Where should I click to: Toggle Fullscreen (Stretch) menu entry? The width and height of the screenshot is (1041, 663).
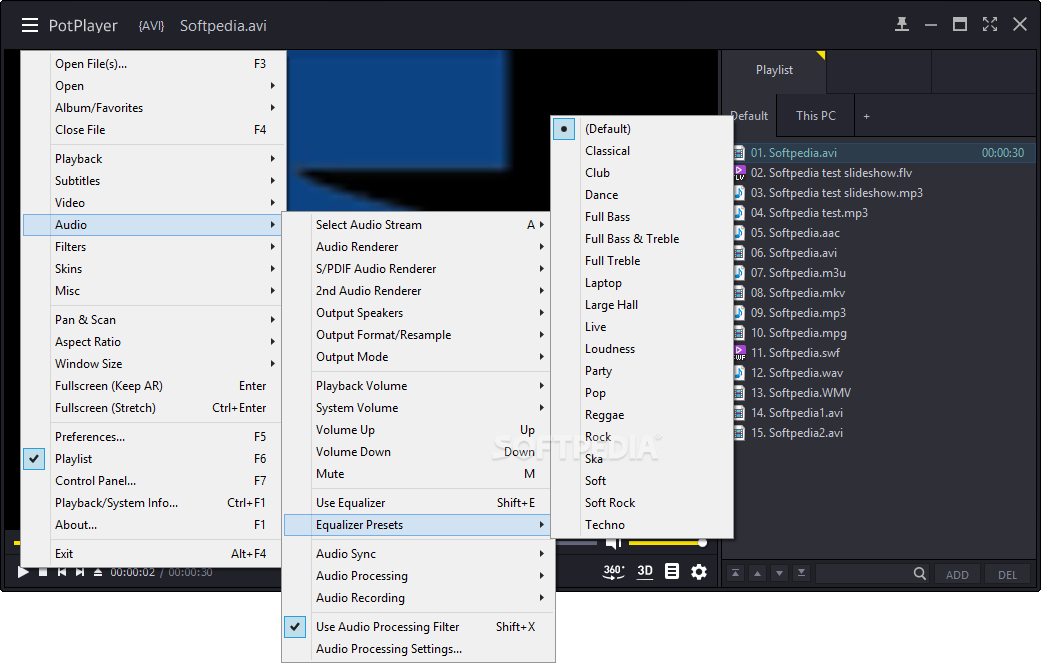click(x=153, y=407)
